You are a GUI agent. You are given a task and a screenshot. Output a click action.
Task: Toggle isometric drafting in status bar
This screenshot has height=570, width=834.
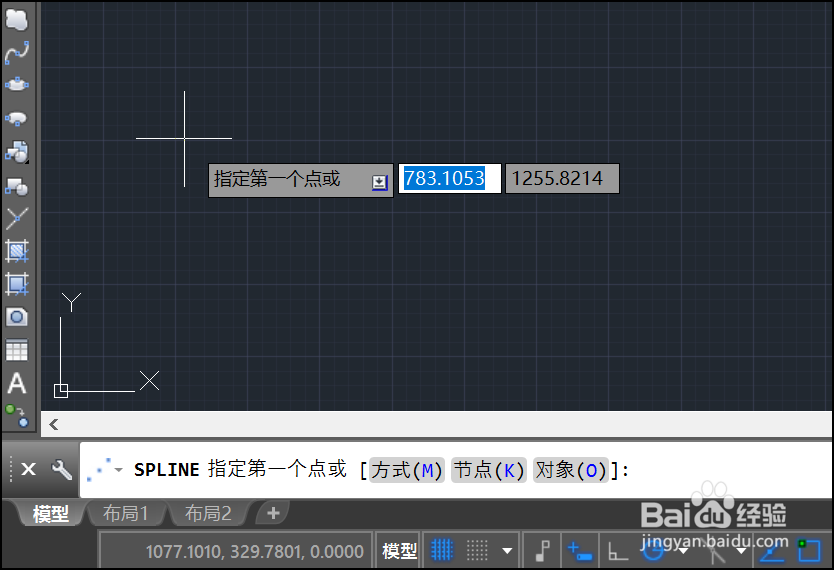[x=717, y=551]
